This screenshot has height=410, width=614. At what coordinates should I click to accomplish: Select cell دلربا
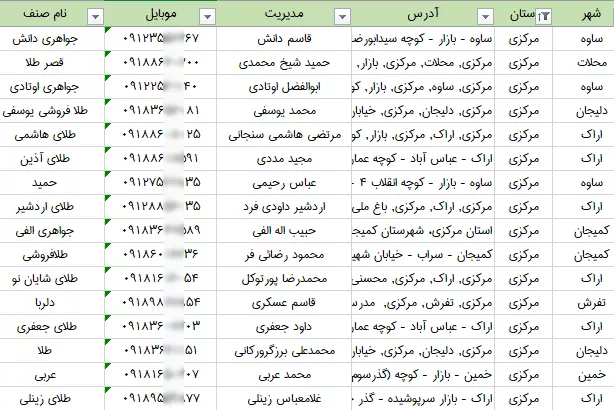(52, 302)
